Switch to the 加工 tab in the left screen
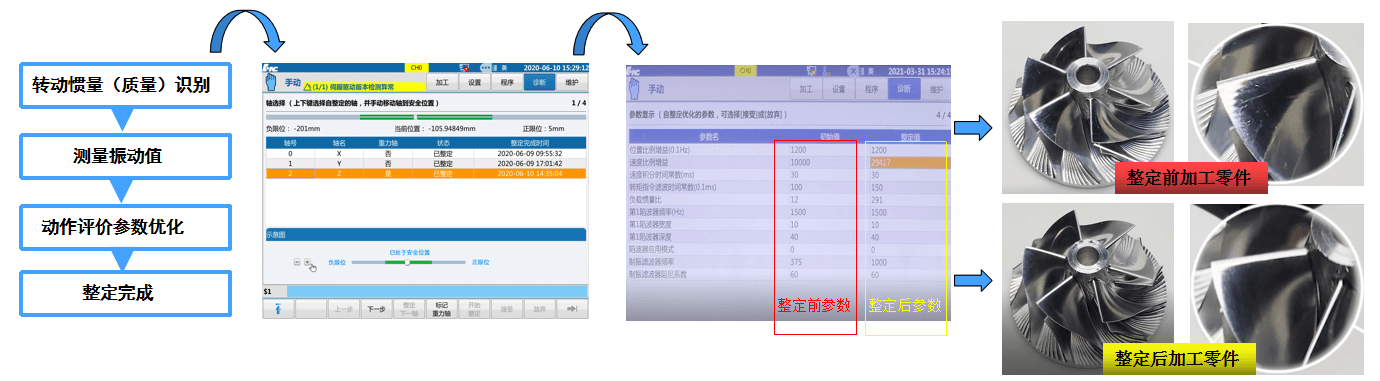This screenshot has width=1380, height=381. (x=442, y=83)
